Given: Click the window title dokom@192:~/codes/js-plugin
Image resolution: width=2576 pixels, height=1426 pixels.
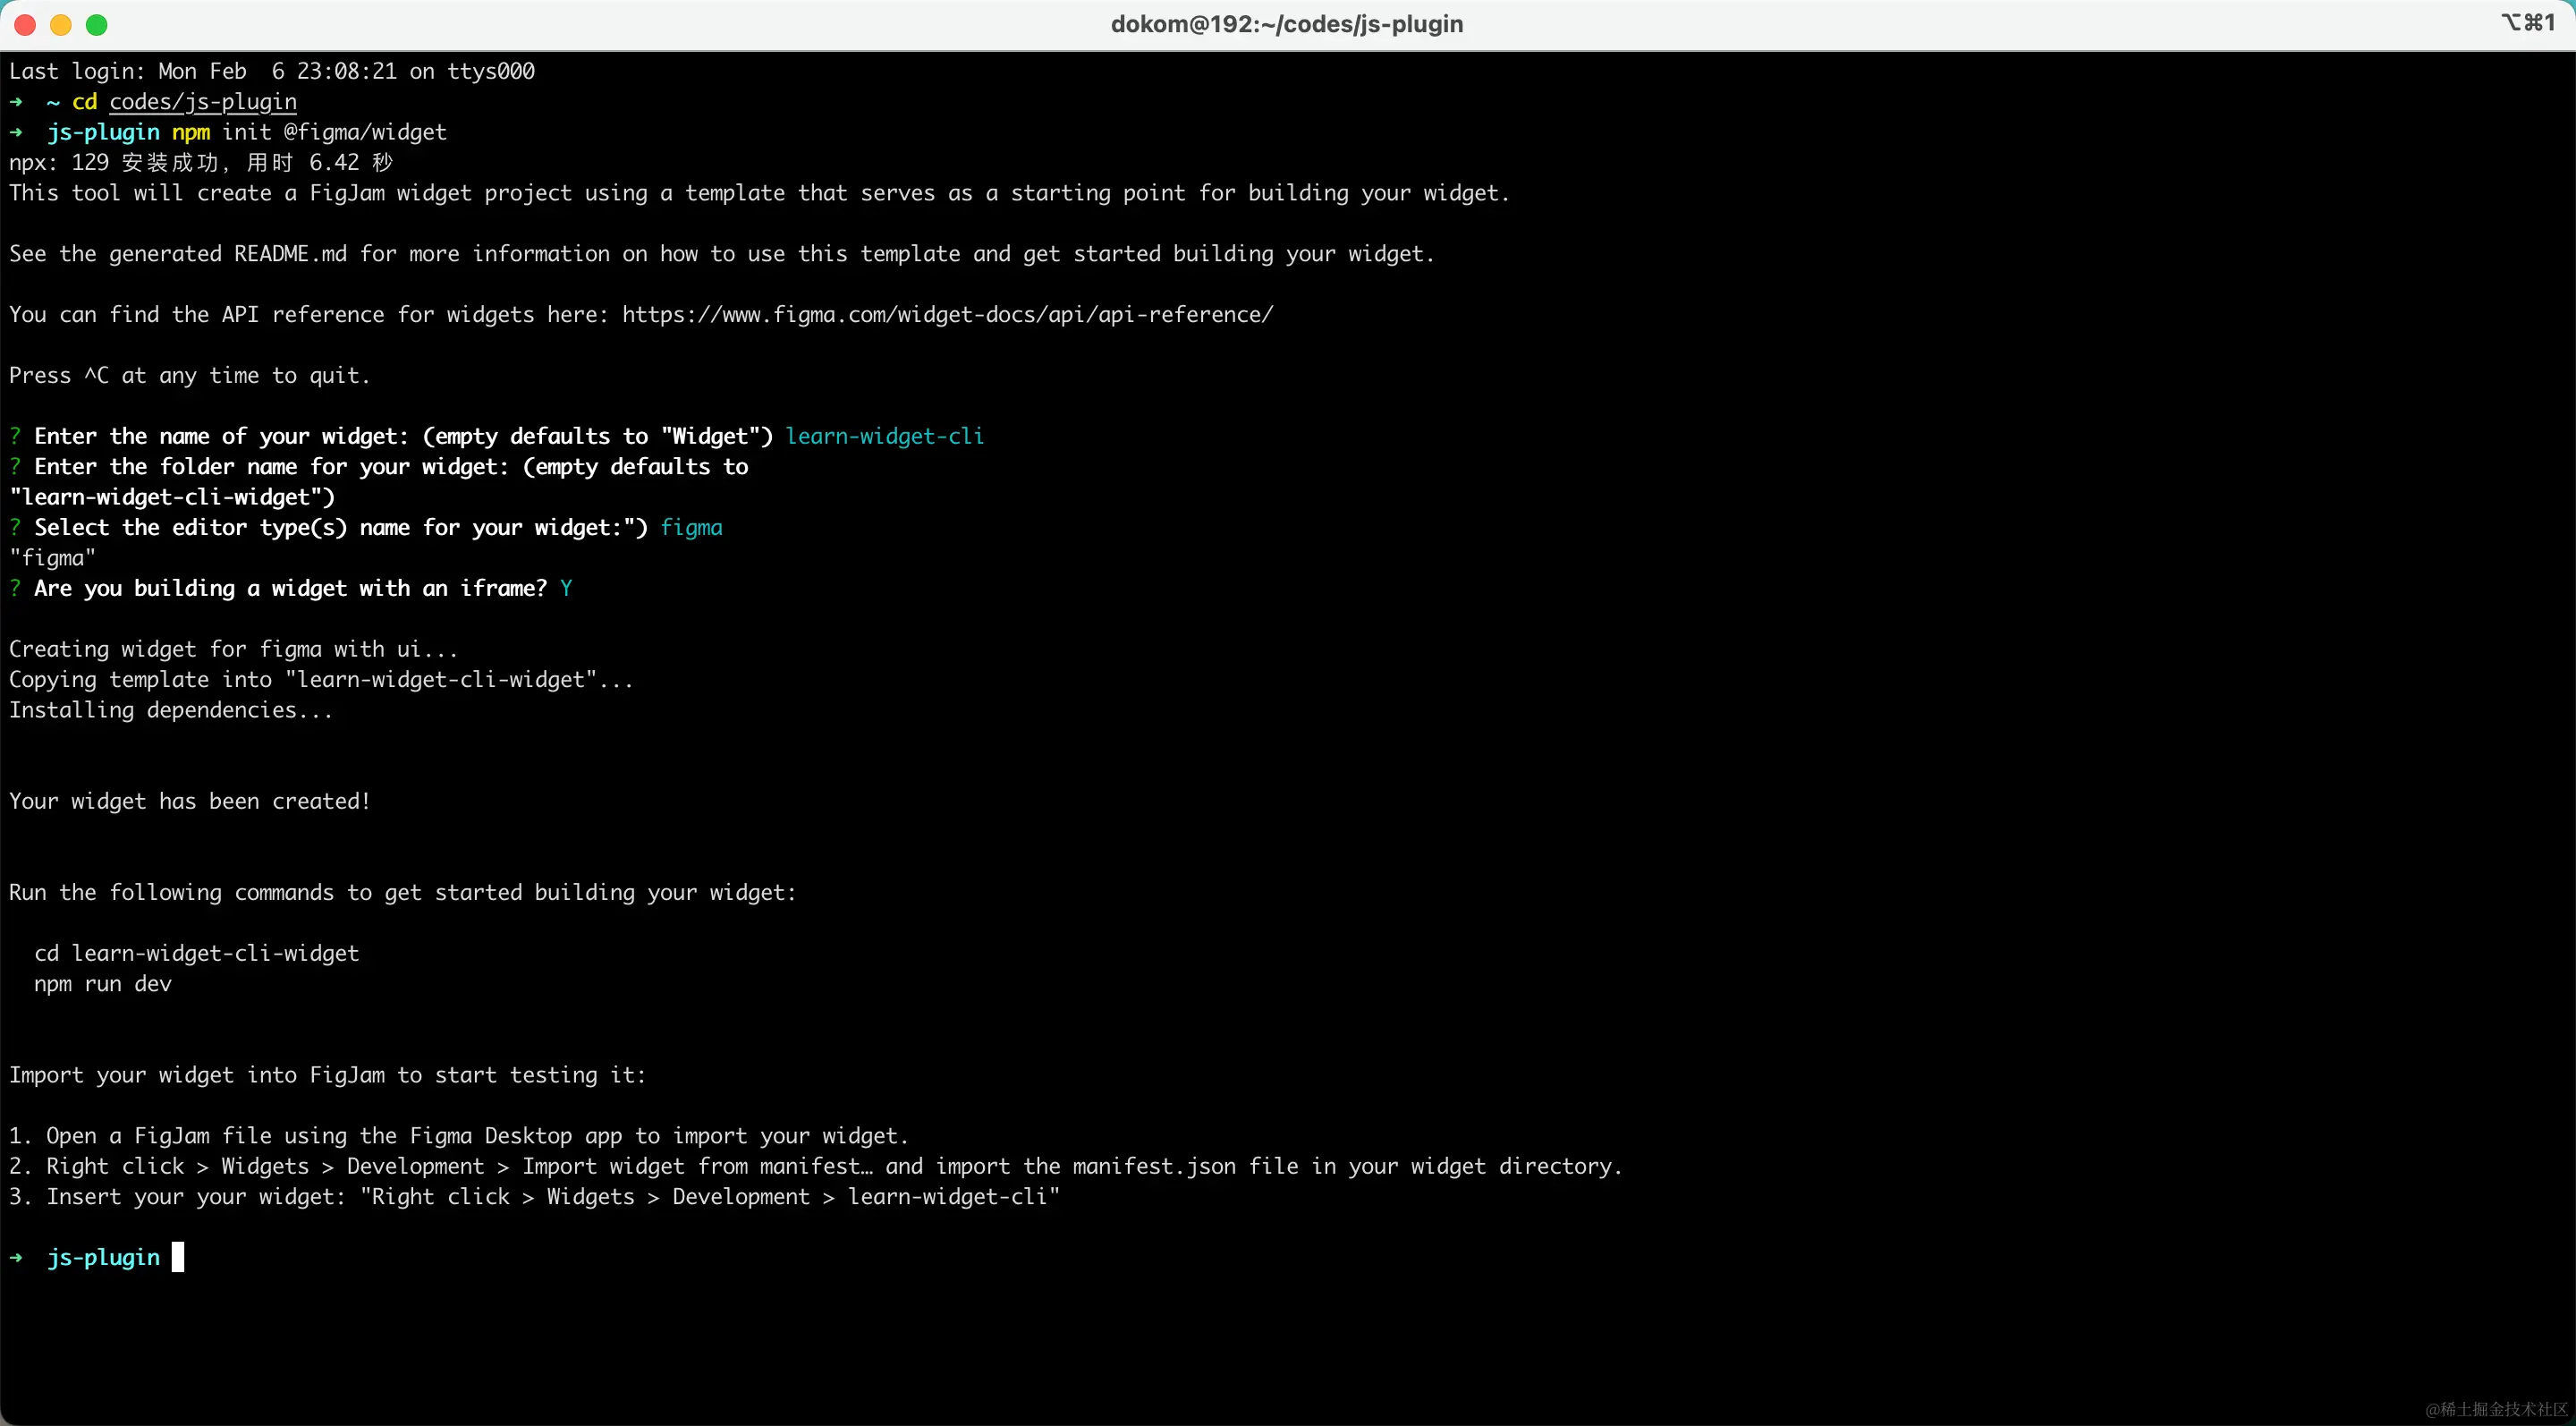Looking at the screenshot, I should [x=1287, y=24].
